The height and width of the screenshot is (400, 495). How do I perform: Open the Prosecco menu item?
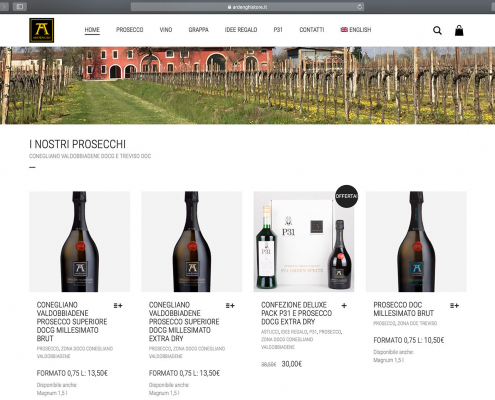click(130, 30)
